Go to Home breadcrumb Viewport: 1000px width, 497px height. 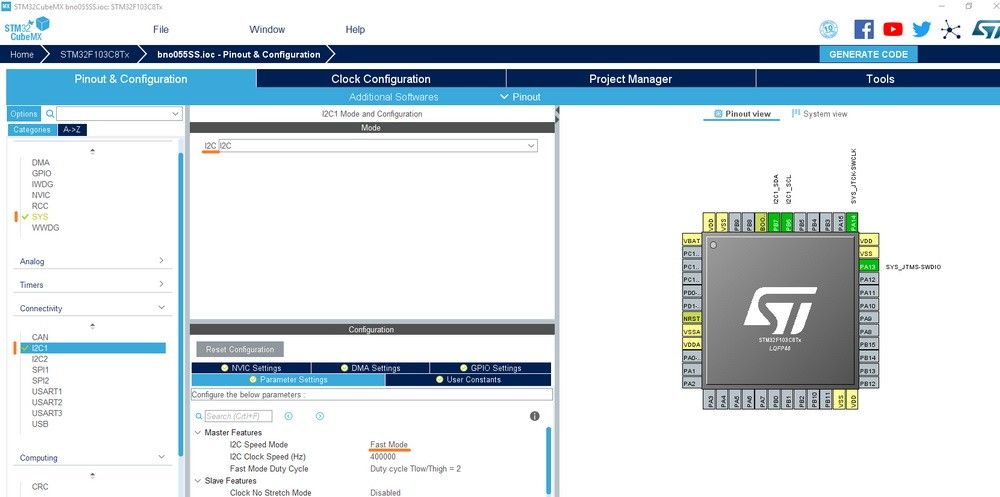22,54
